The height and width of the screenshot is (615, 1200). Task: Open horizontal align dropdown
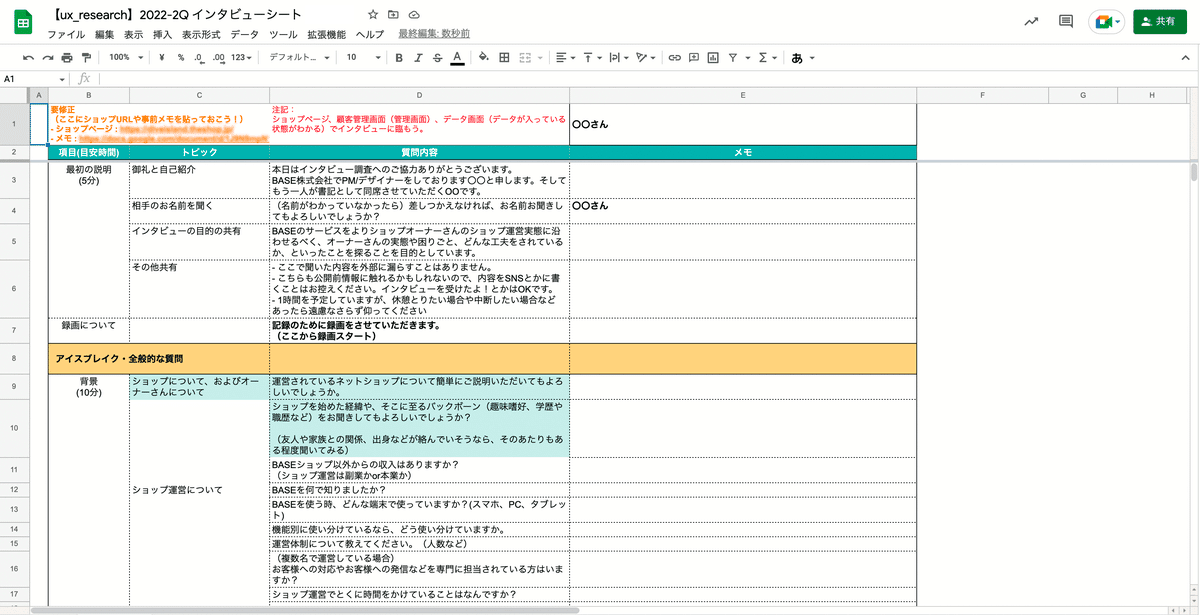pos(565,58)
